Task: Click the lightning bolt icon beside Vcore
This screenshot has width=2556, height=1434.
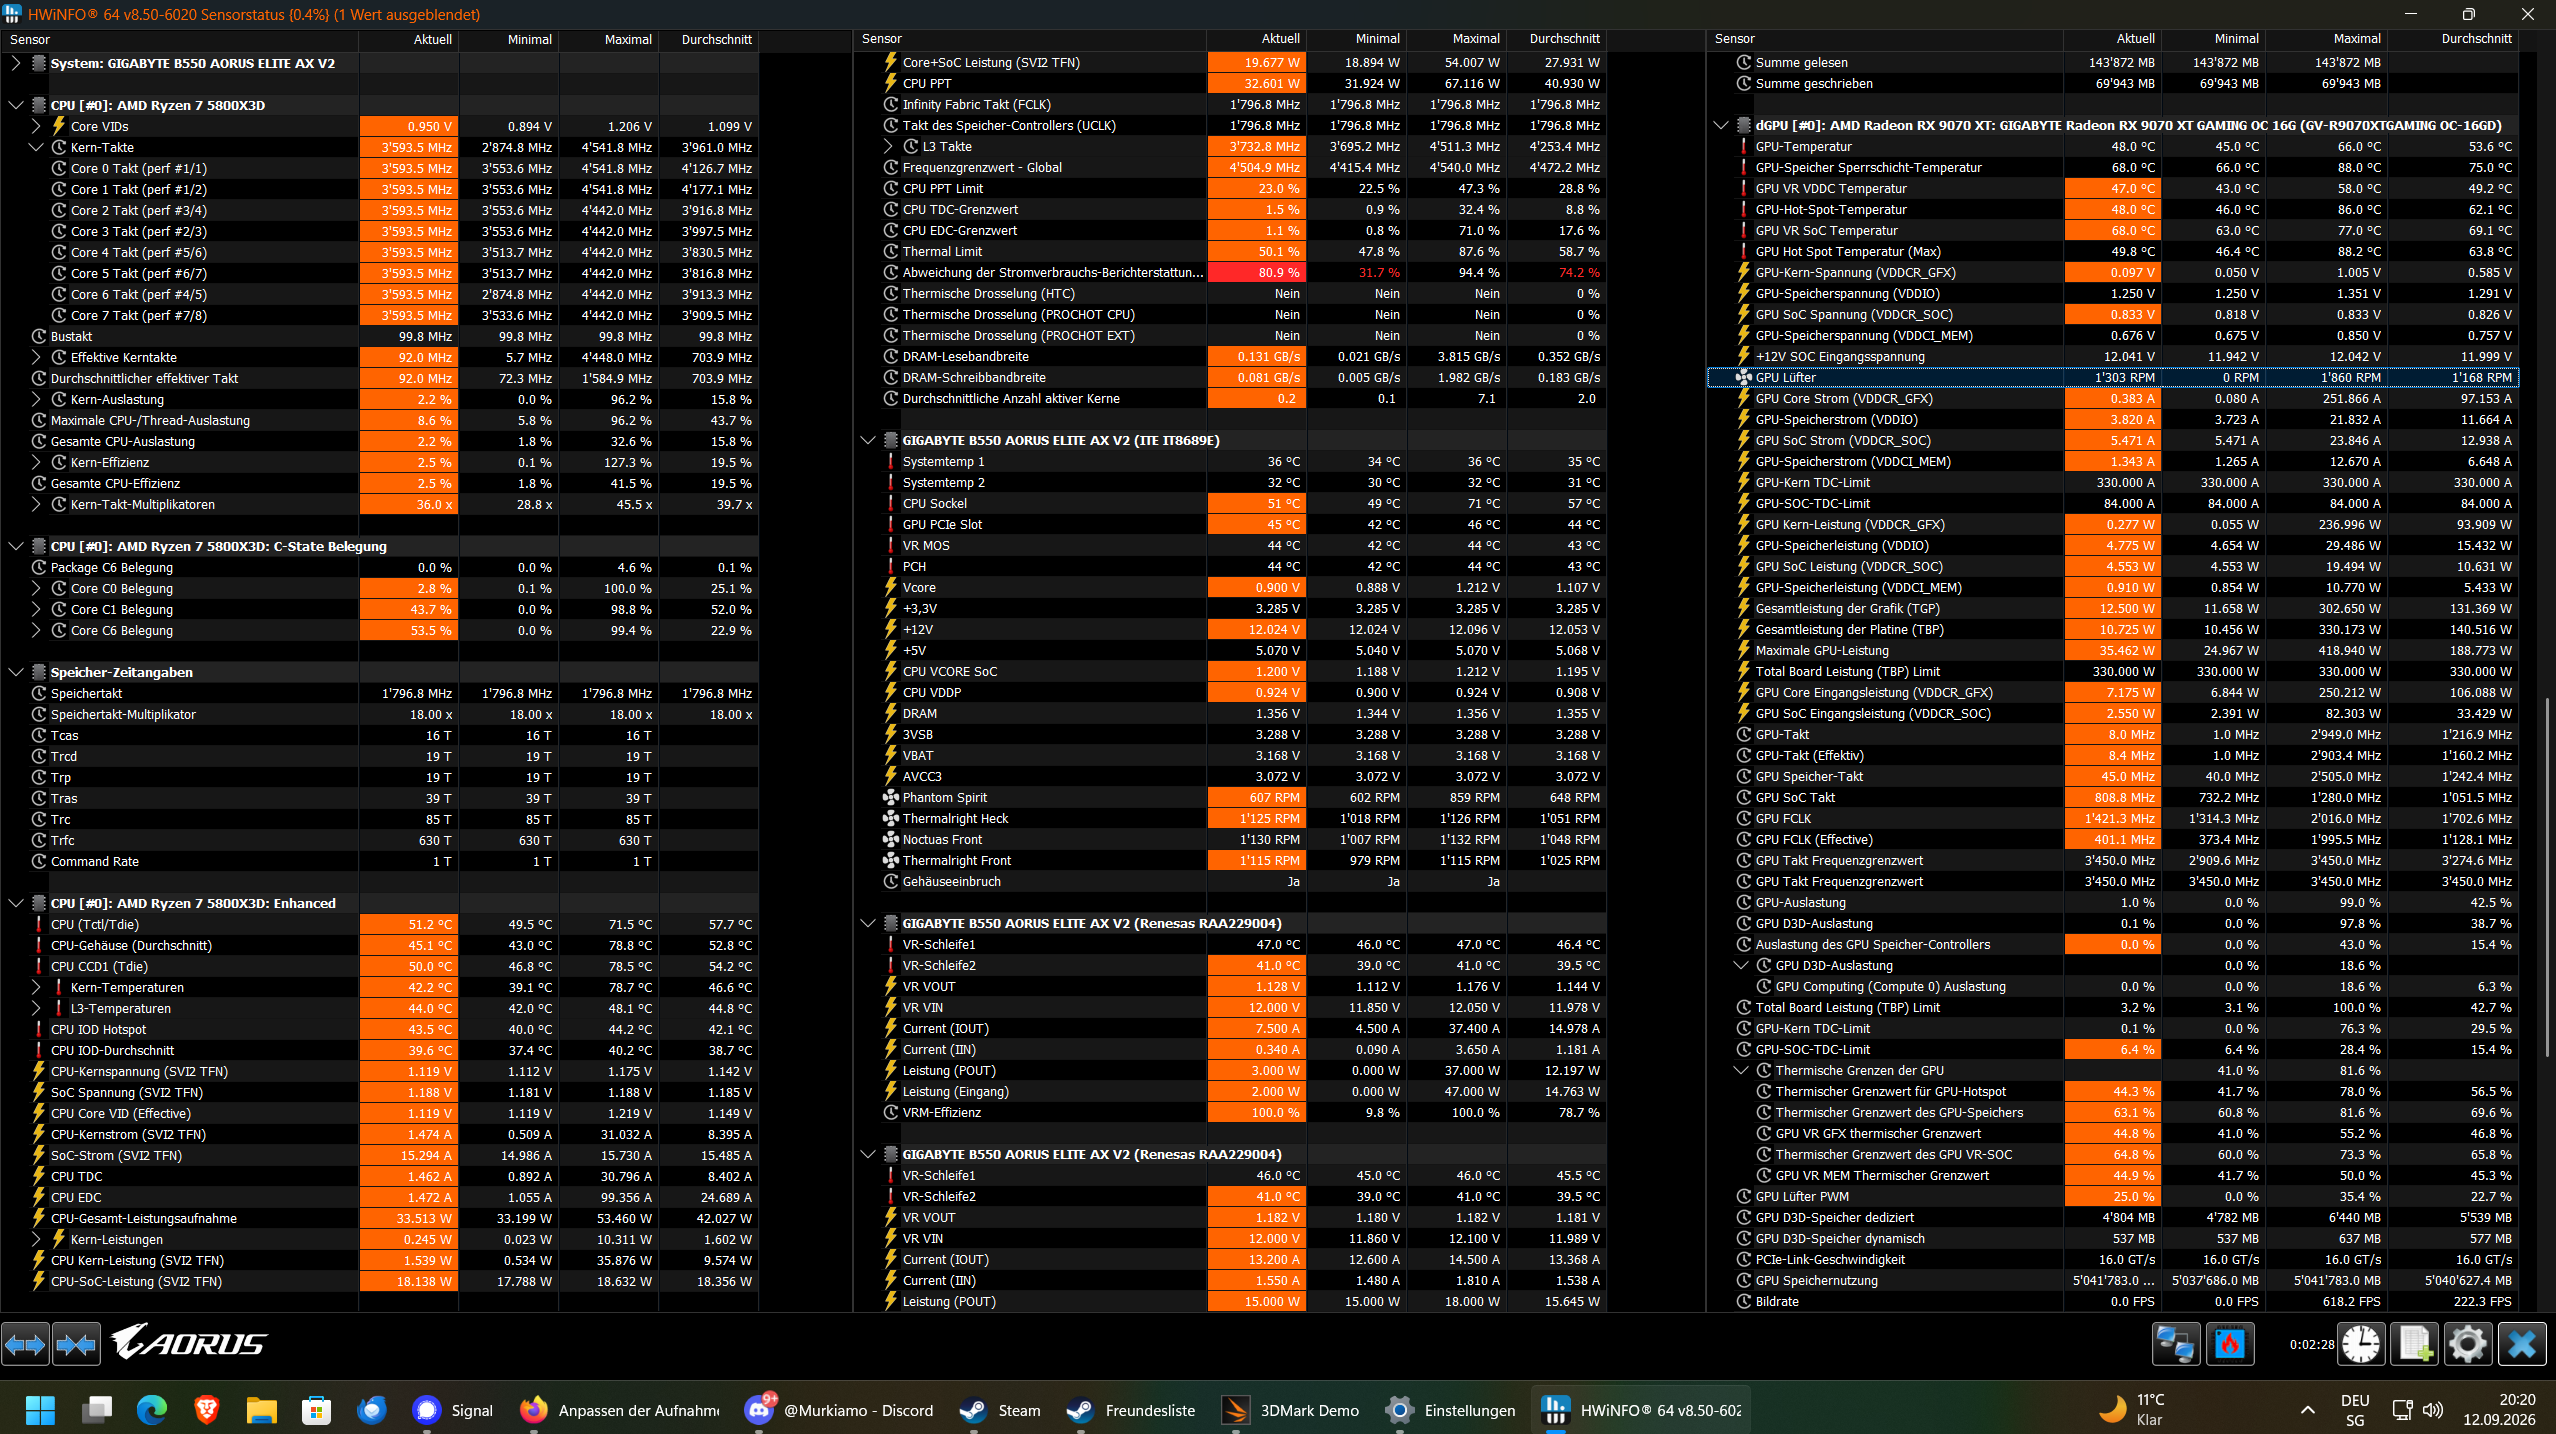Action: (890, 588)
